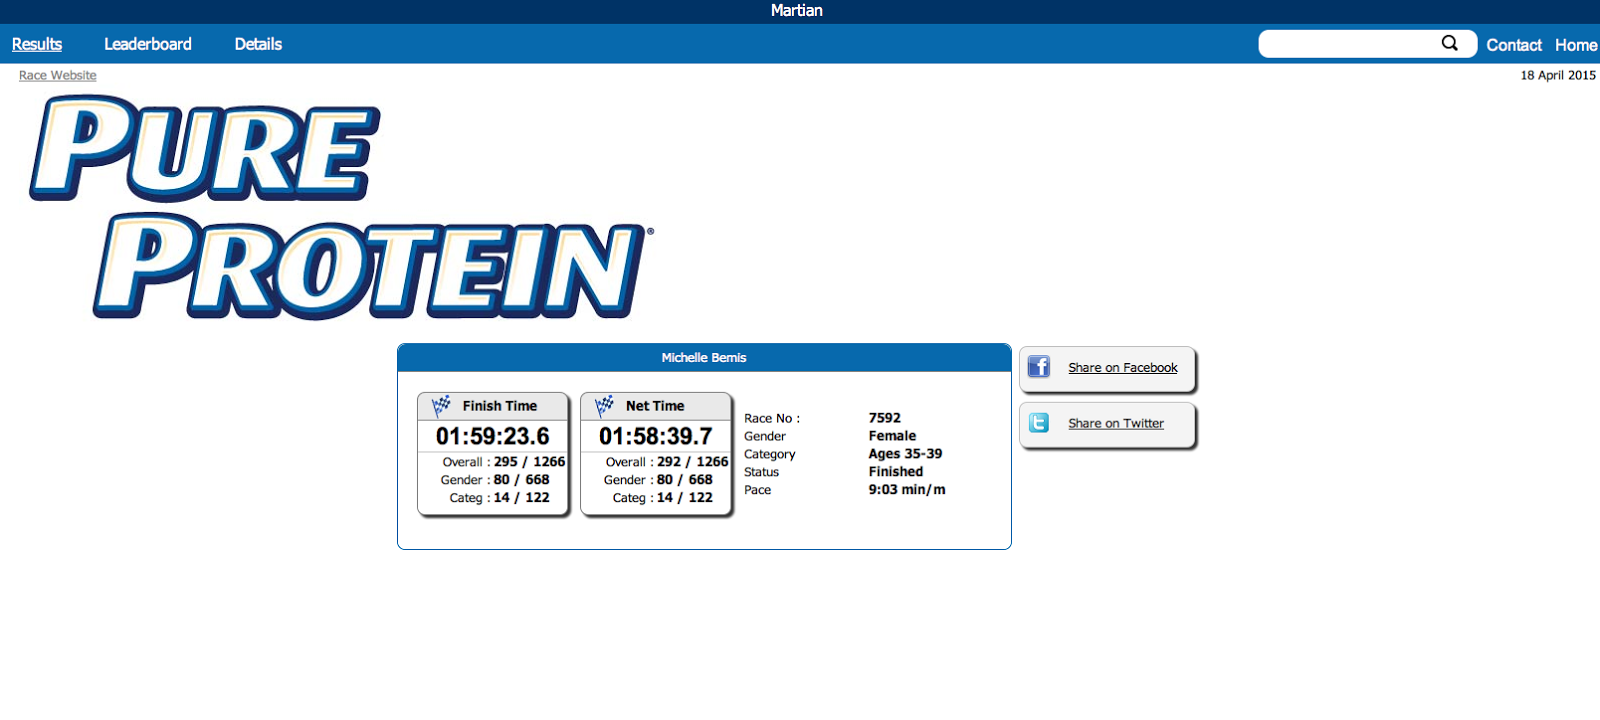Click the Finish Time heading

pos(500,406)
